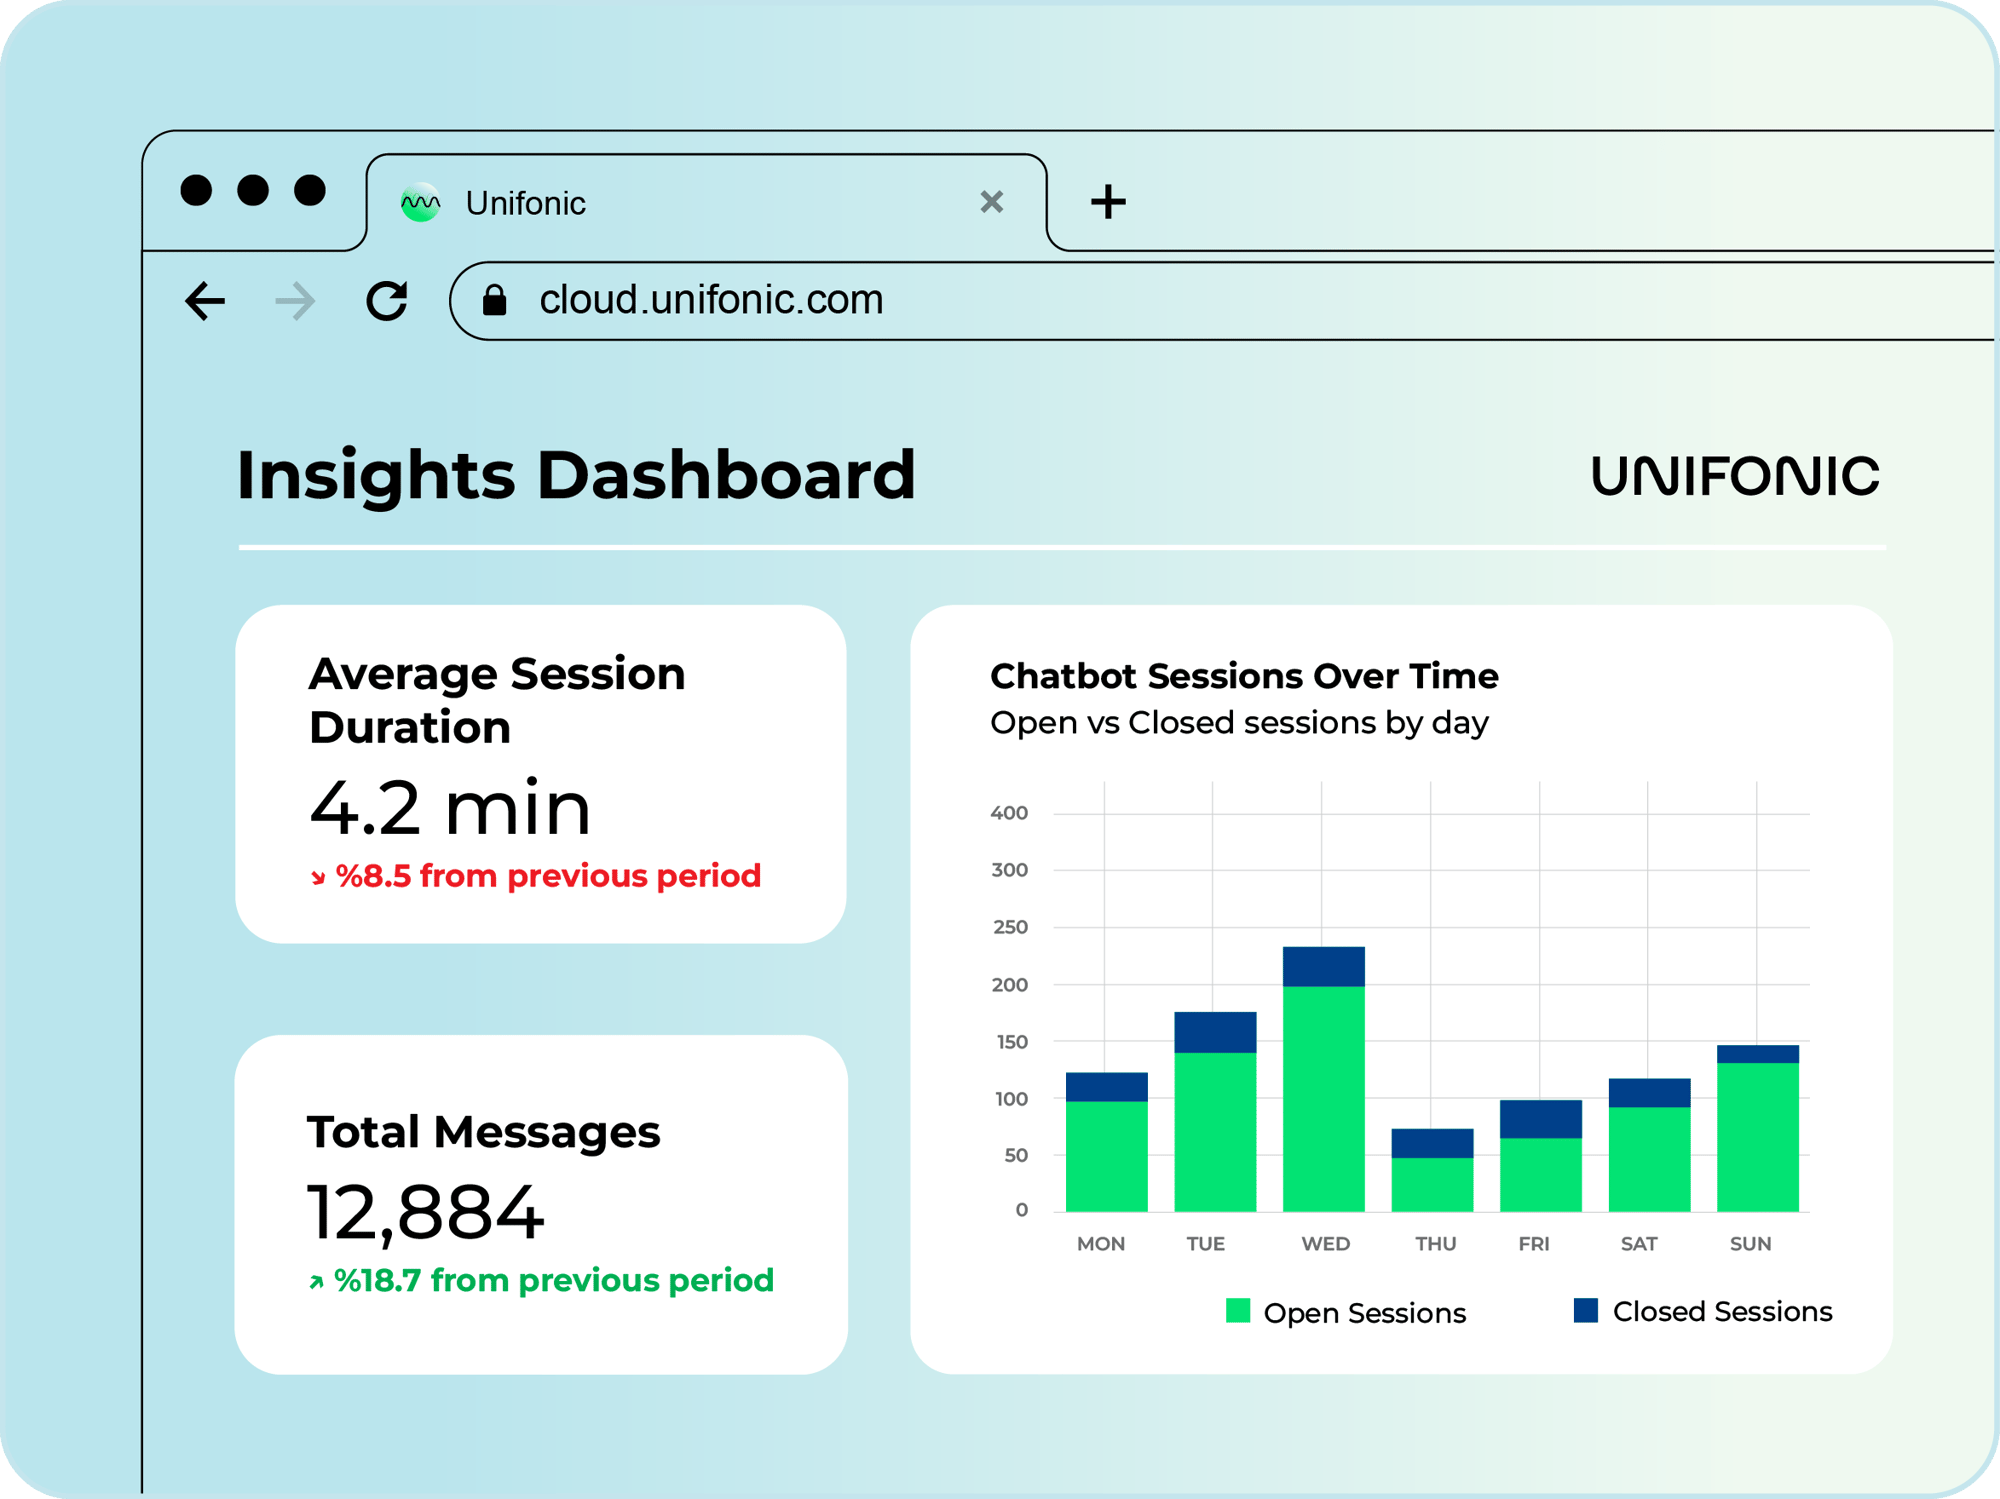Image resolution: width=2000 pixels, height=1499 pixels.
Task: Click the WED bar in chart
Action: click(x=1324, y=1079)
